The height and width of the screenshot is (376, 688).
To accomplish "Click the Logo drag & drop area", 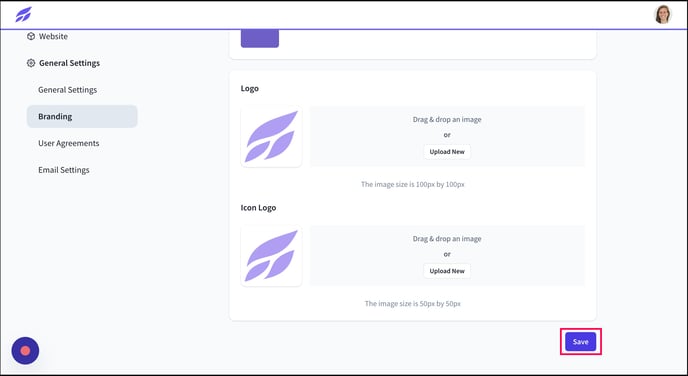I will tap(447, 136).
